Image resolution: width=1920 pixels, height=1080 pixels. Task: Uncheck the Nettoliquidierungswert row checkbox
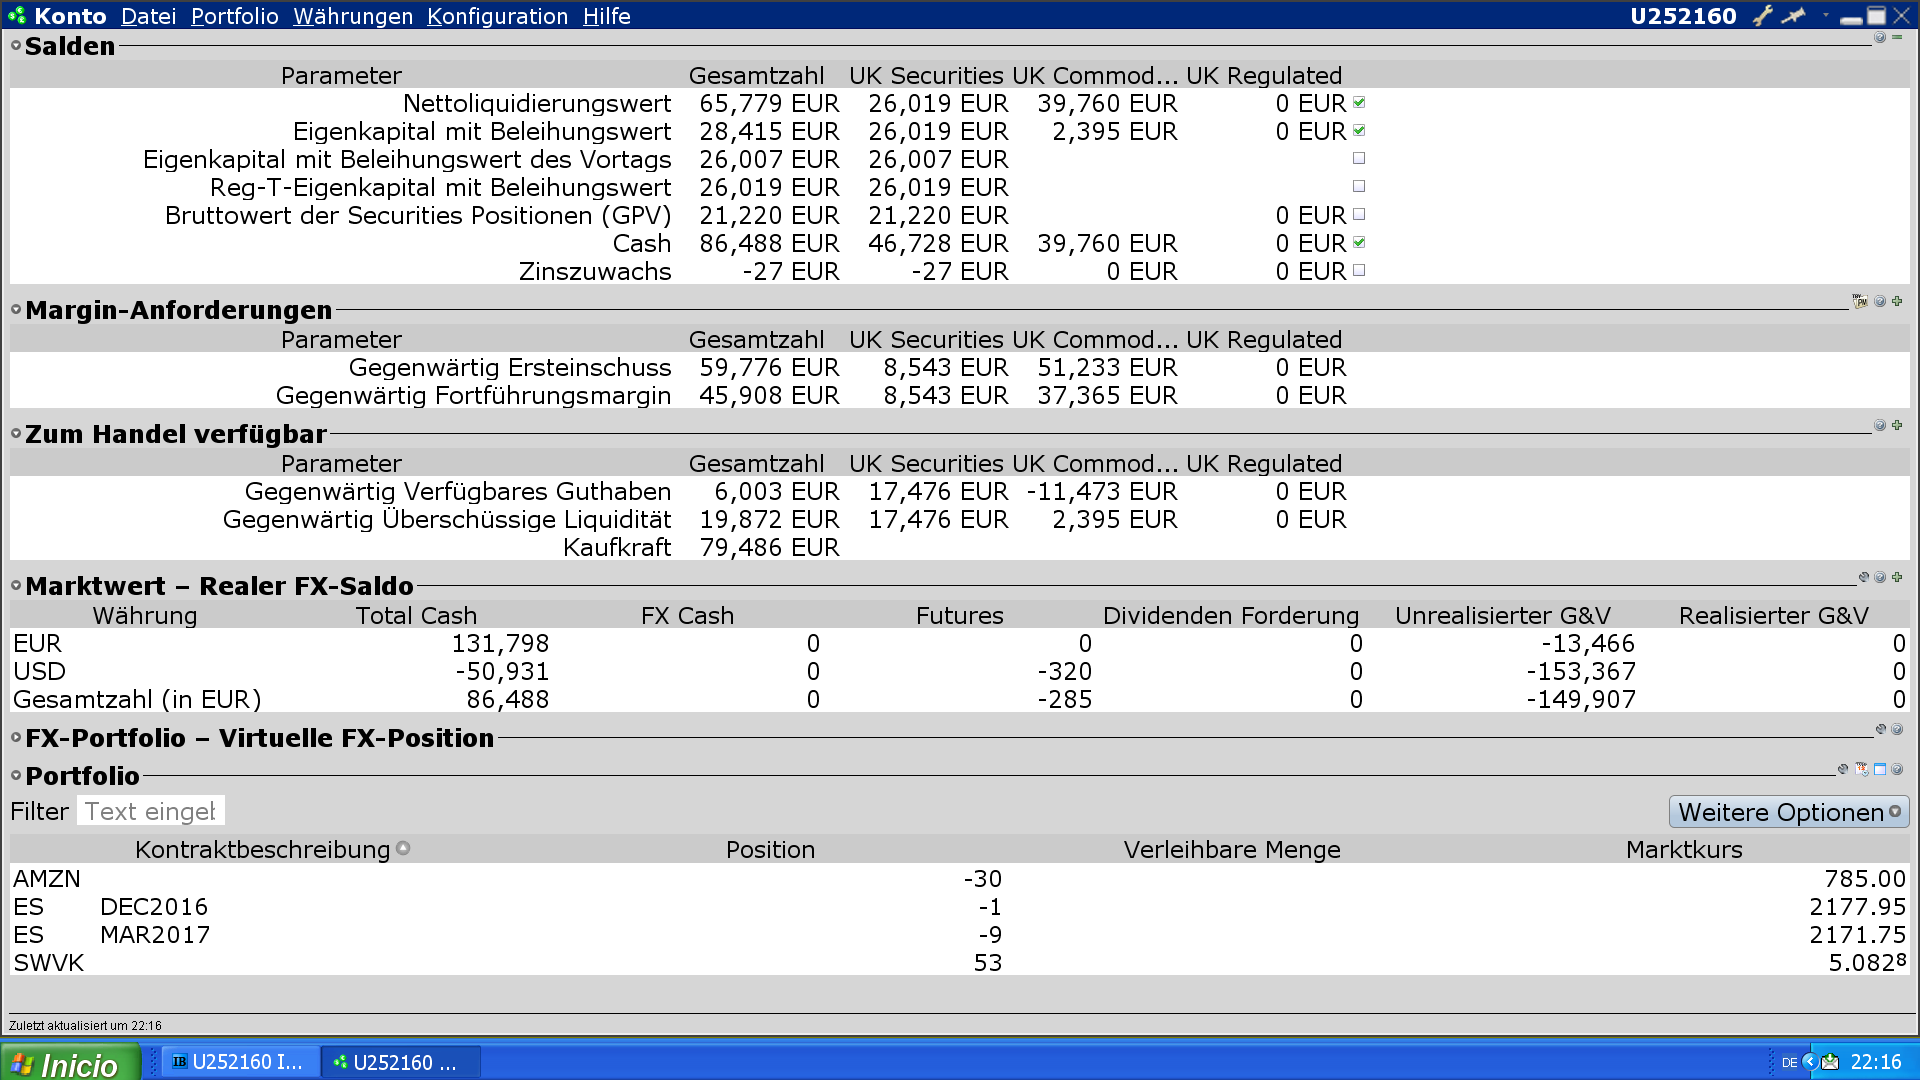click(1359, 103)
